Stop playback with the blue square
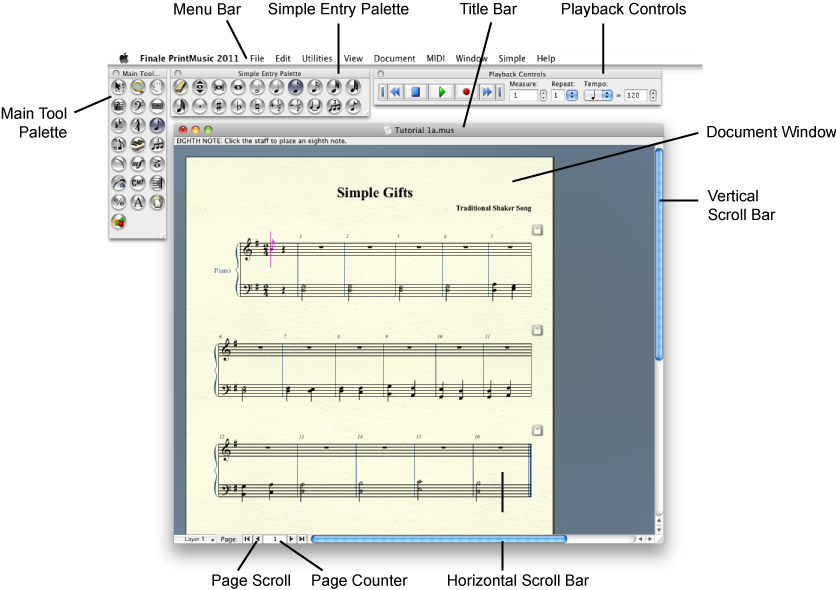Viewport: 836px width, 590px height. coord(415,92)
